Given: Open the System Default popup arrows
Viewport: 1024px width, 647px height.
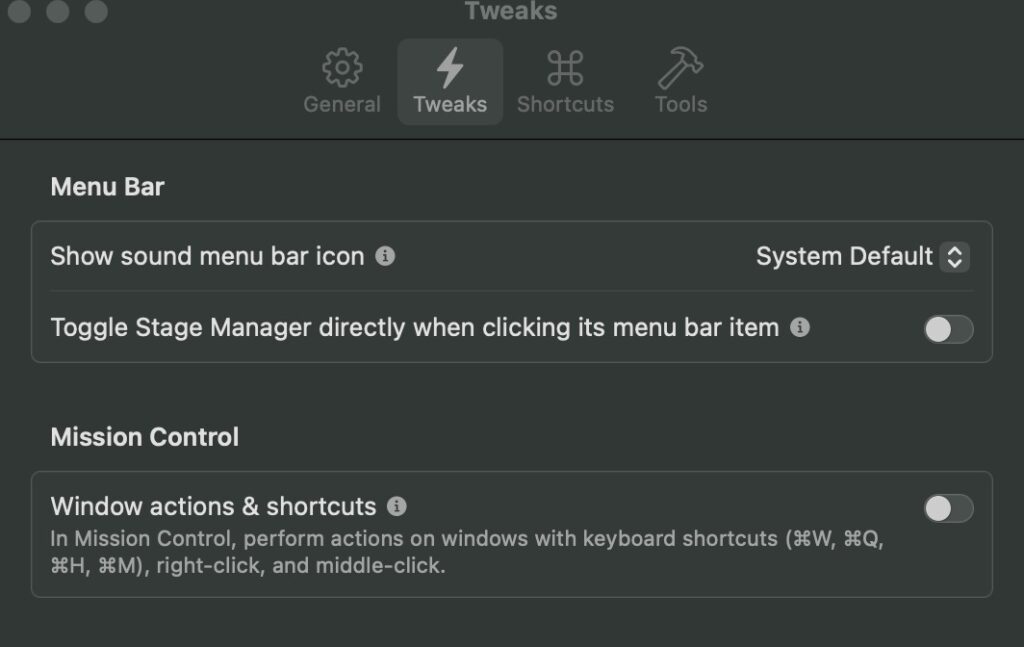Looking at the screenshot, I should [x=954, y=257].
